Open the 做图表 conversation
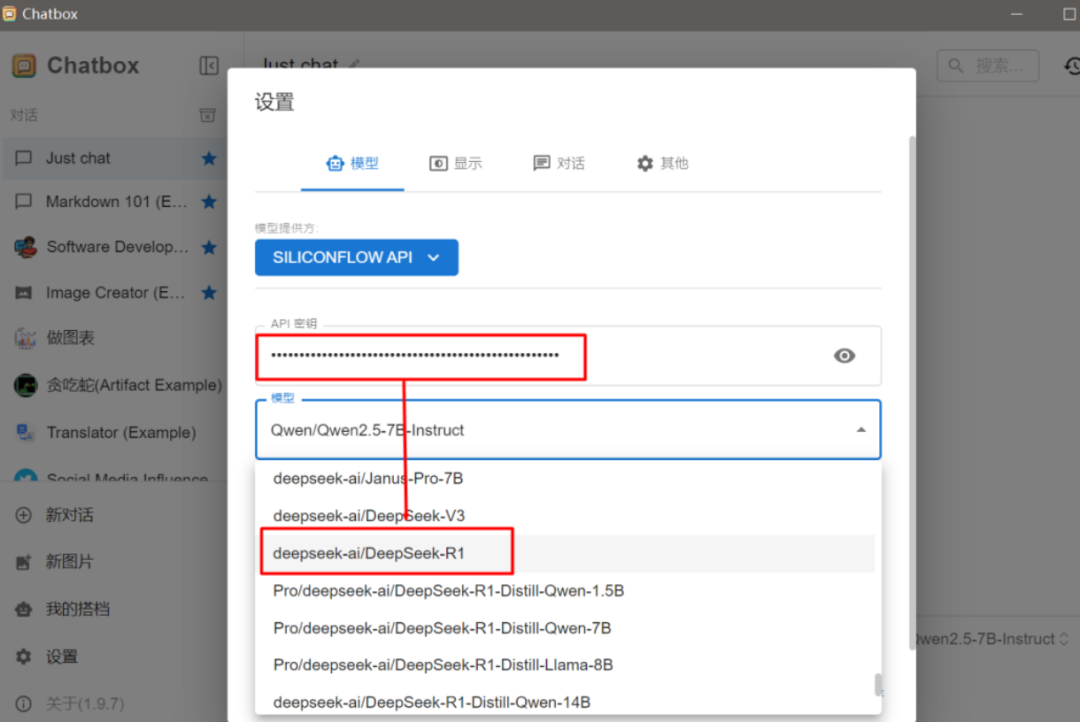 pos(114,338)
